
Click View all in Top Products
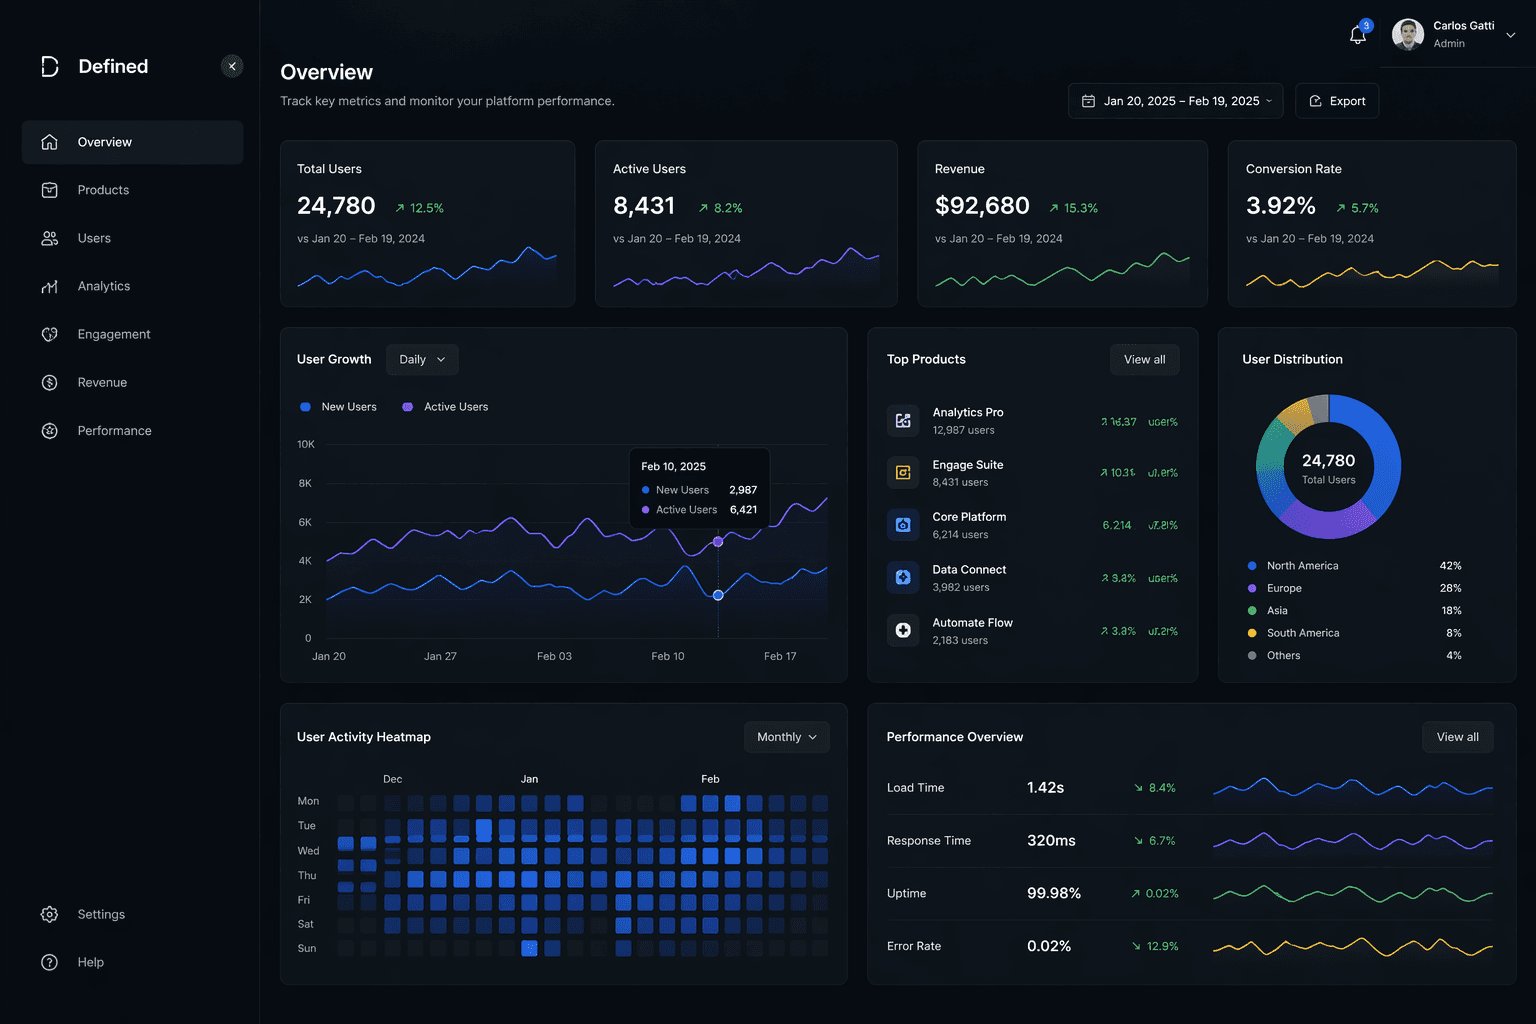click(x=1144, y=360)
